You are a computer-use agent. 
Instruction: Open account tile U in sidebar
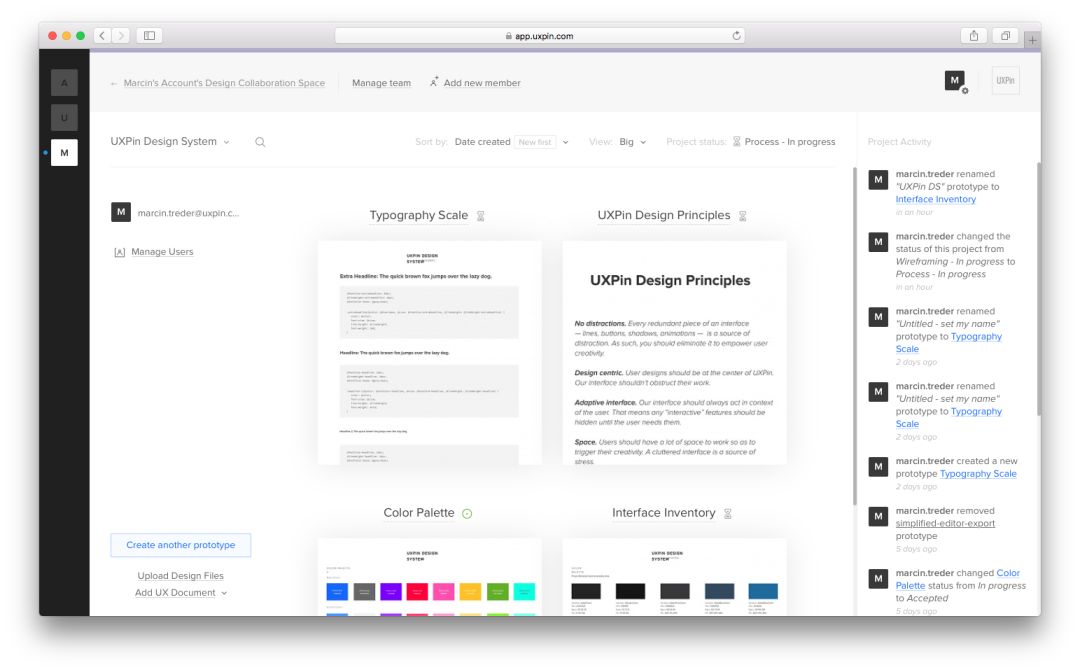click(x=64, y=118)
